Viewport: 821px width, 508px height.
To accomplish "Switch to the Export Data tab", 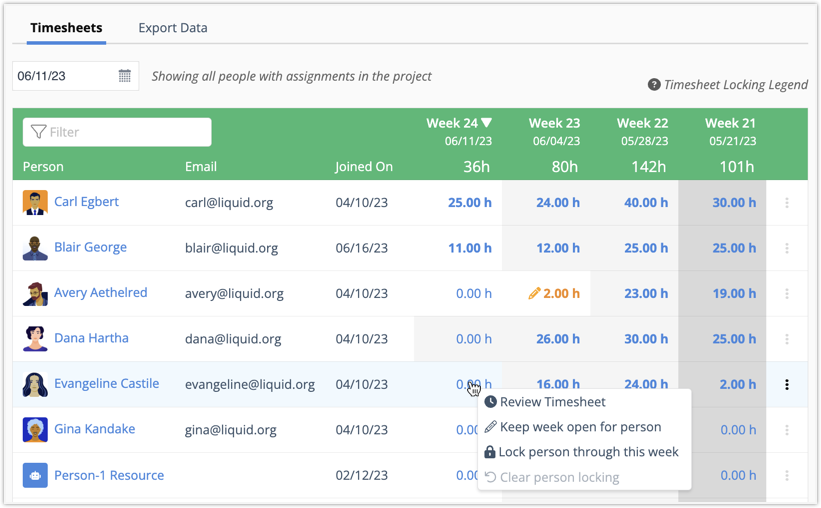I will click(x=173, y=28).
